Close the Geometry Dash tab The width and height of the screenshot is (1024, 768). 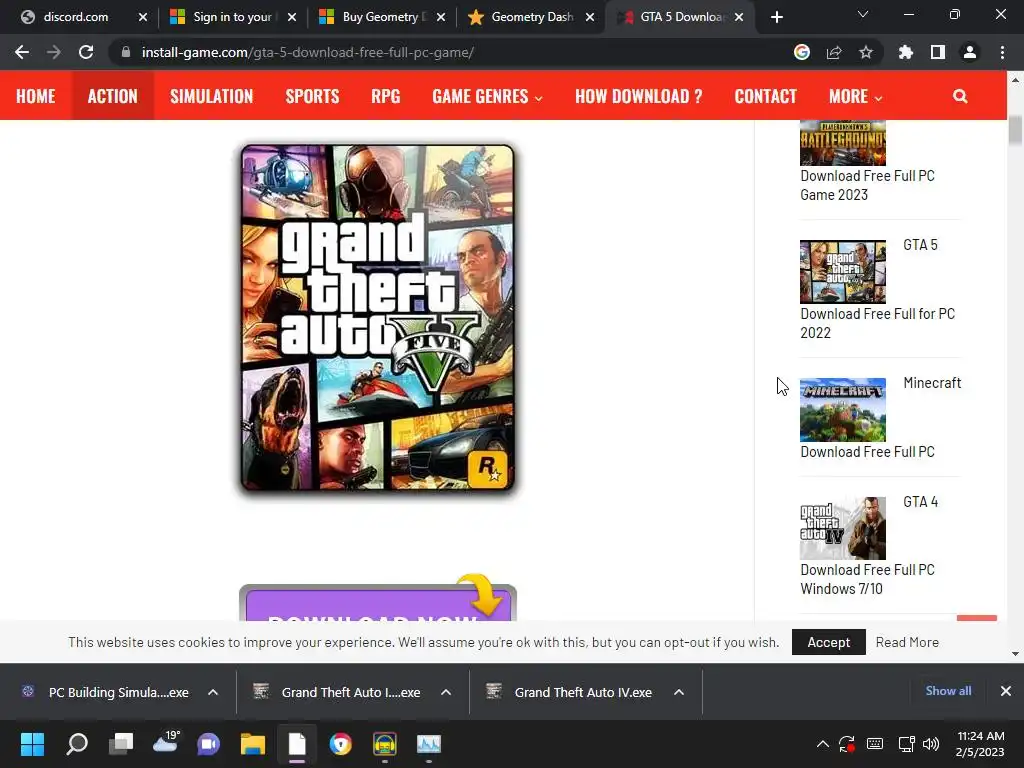click(590, 17)
